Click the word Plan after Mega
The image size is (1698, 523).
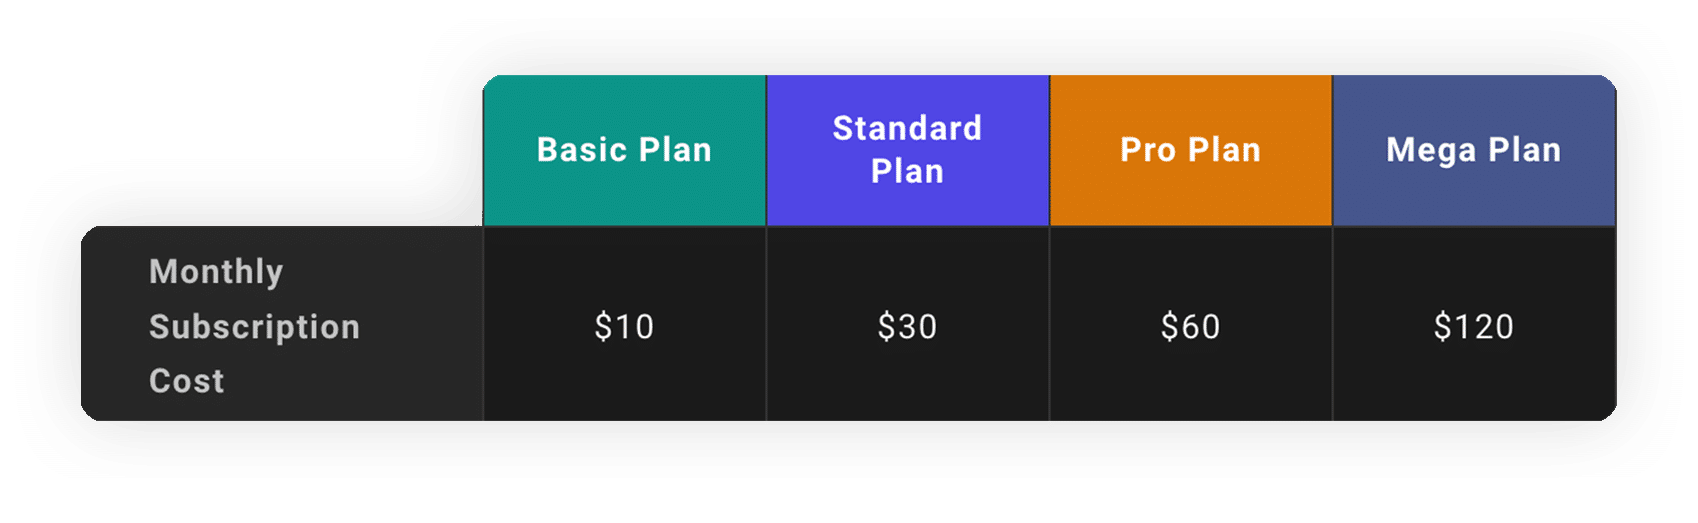coord(1525,150)
